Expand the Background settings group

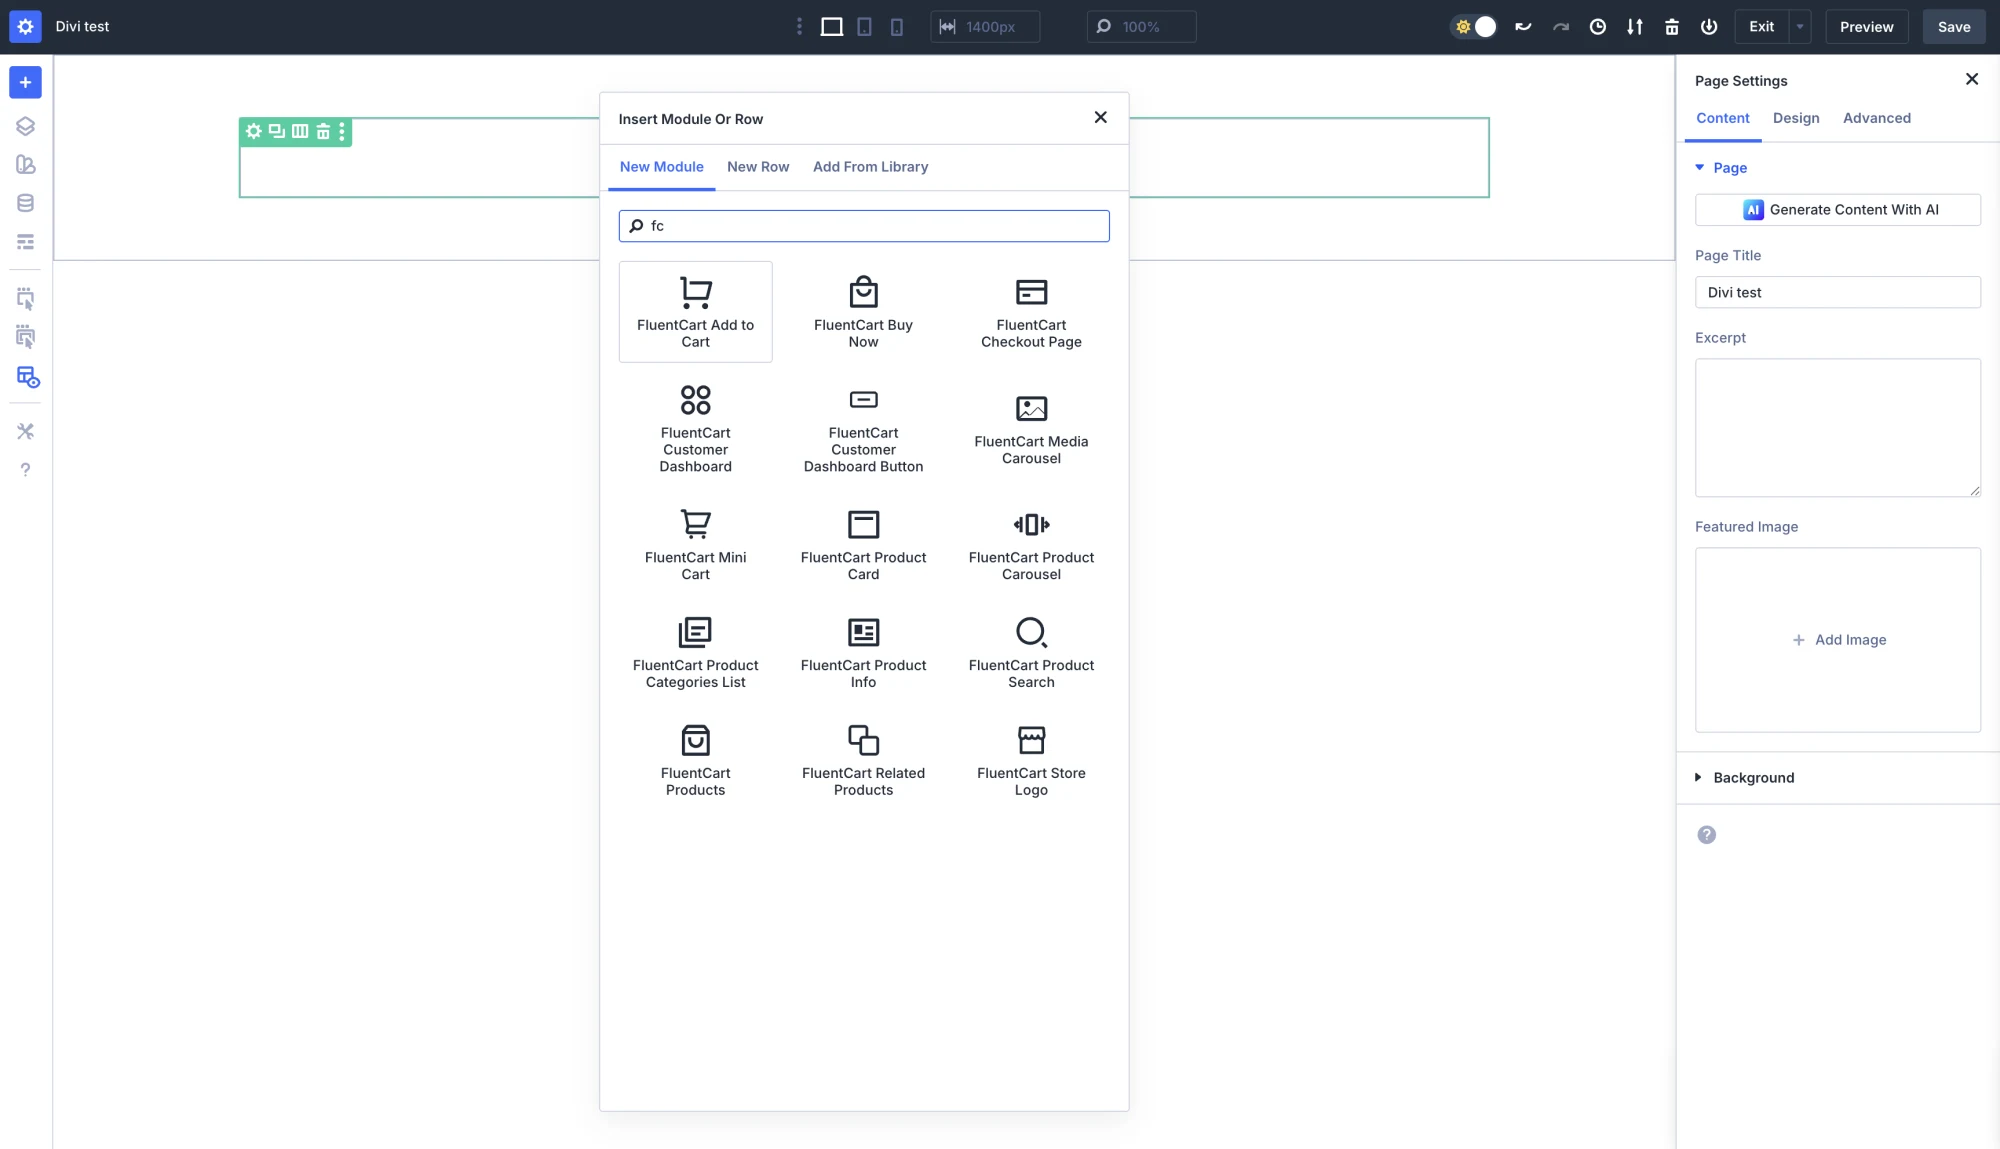tap(1744, 778)
